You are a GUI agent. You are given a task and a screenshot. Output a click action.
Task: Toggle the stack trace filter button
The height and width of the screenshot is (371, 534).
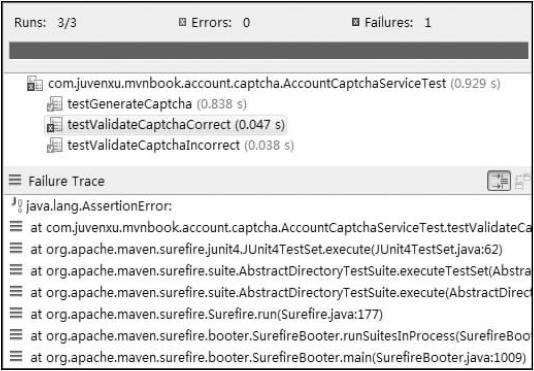pos(499,181)
